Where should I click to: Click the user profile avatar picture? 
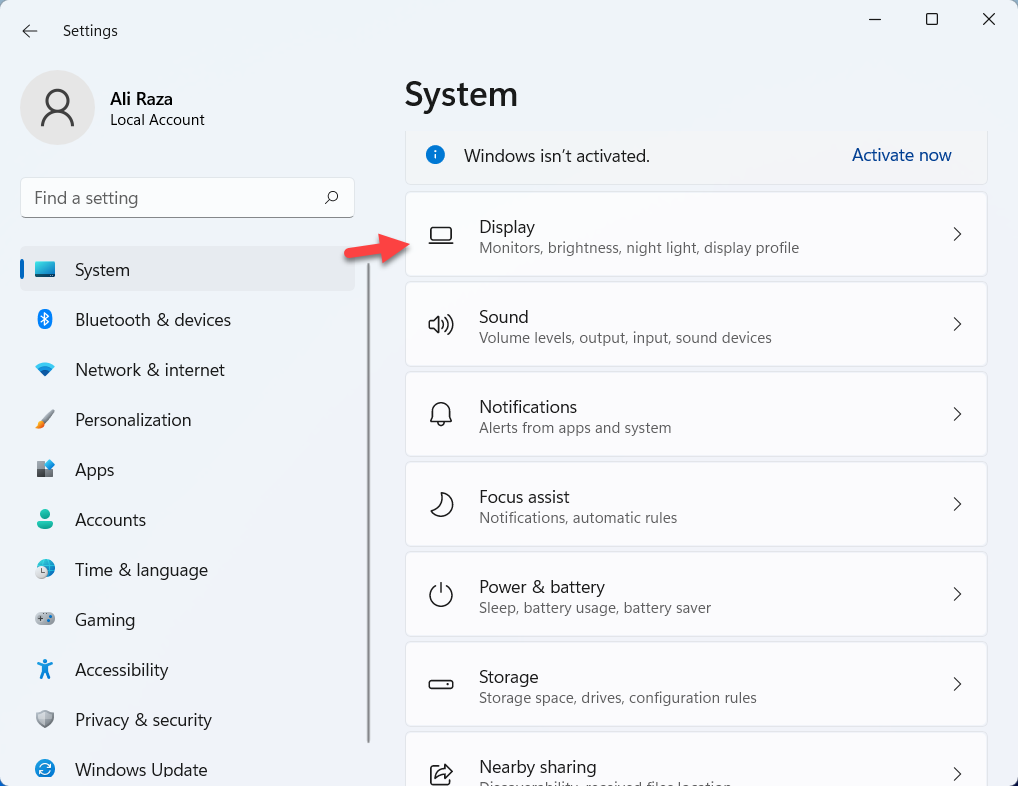click(58, 108)
